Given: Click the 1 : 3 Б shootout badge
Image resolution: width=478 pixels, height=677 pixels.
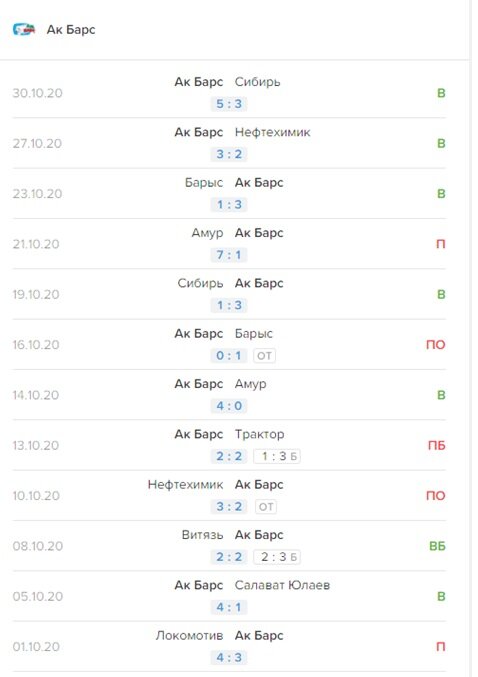Looking at the screenshot, I should coord(277,456).
